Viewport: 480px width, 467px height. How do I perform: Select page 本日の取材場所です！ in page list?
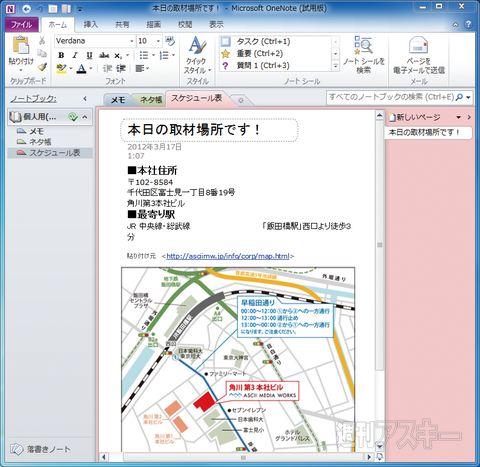(x=428, y=133)
